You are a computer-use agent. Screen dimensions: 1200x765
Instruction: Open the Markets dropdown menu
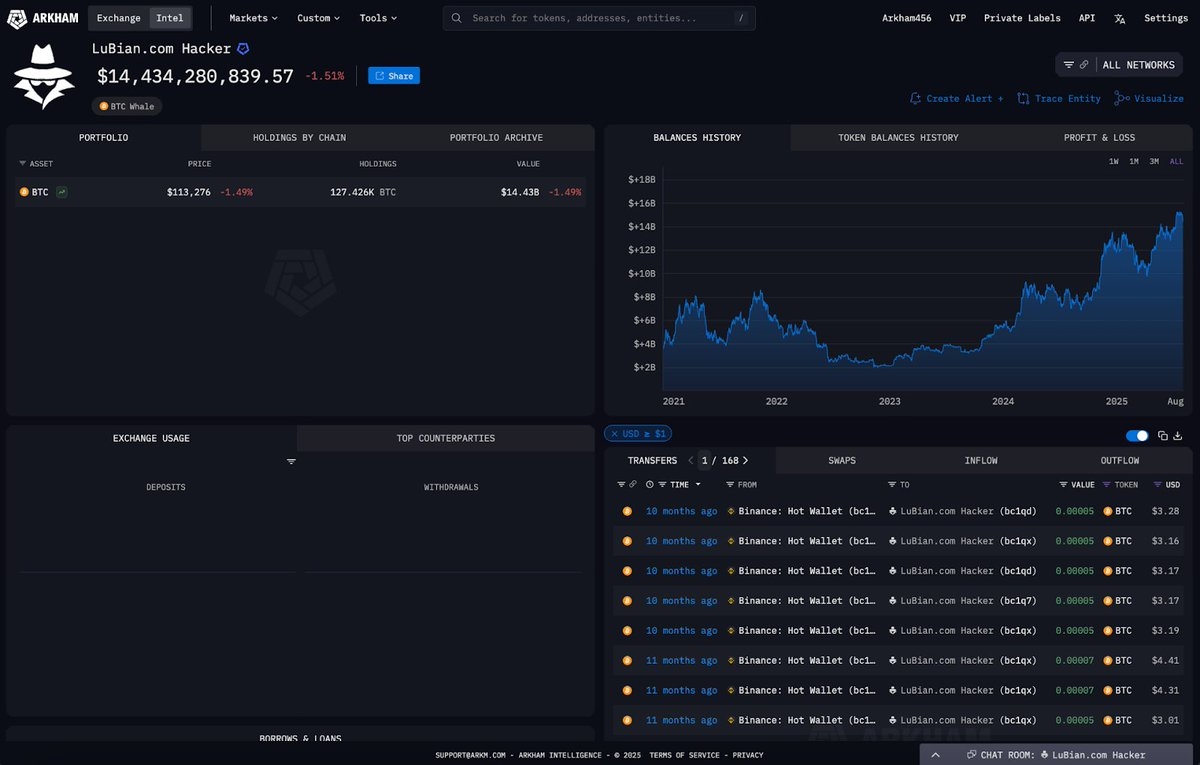pyautogui.click(x=253, y=18)
